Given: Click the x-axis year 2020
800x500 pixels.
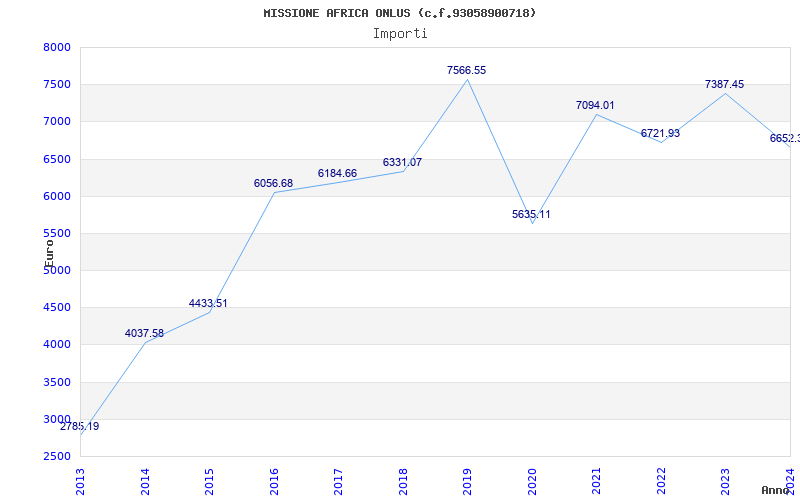Looking at the screenshot, I should (532, 481).
